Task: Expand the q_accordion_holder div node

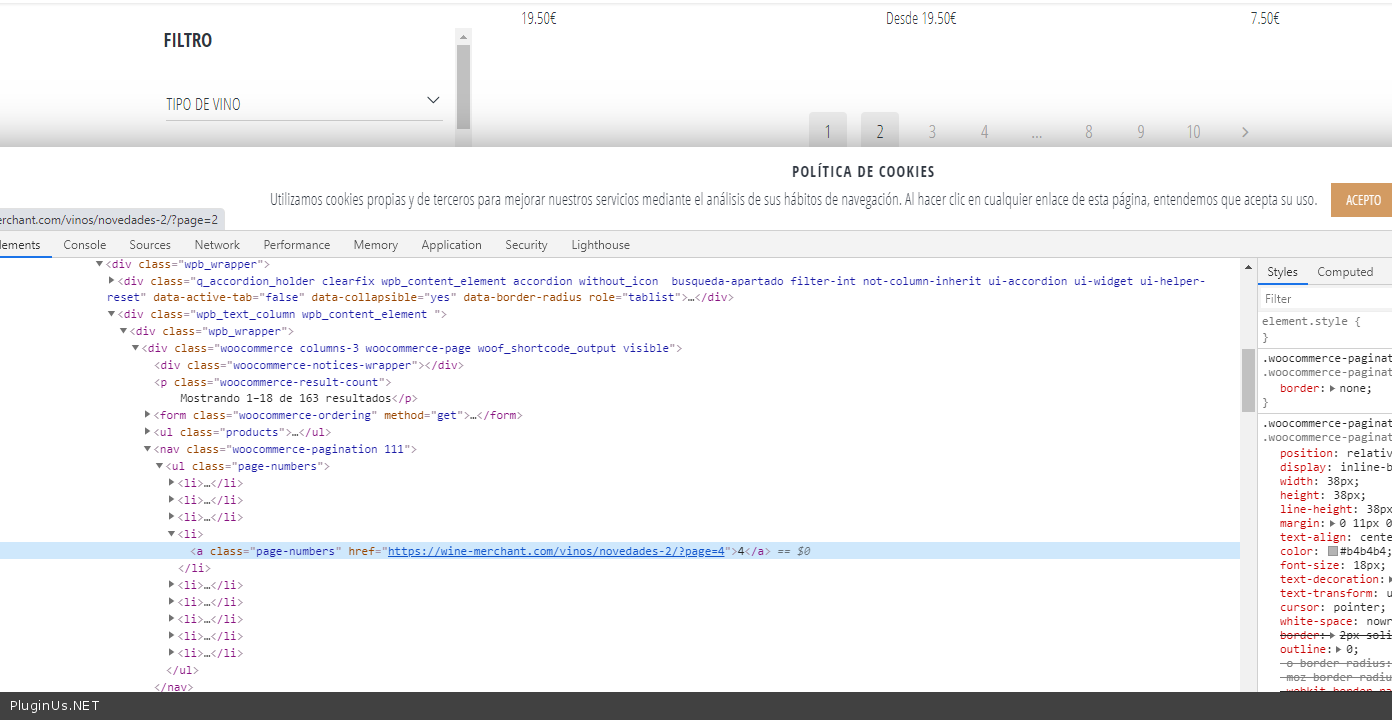Action: click(111, 281)
